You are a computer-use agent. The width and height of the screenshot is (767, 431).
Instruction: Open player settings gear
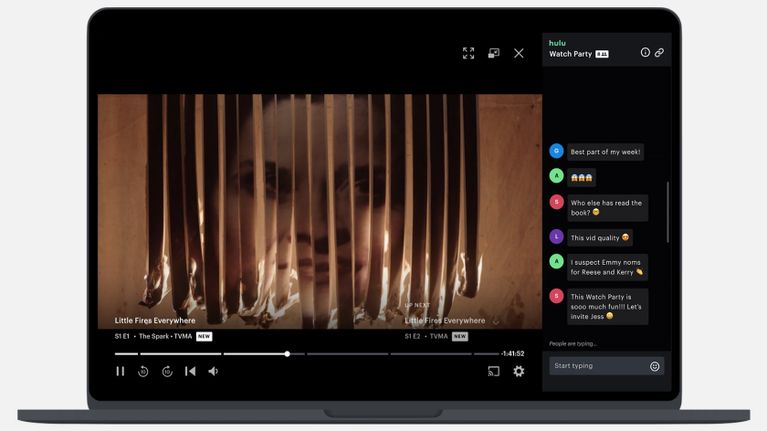[x=519, y=371]
